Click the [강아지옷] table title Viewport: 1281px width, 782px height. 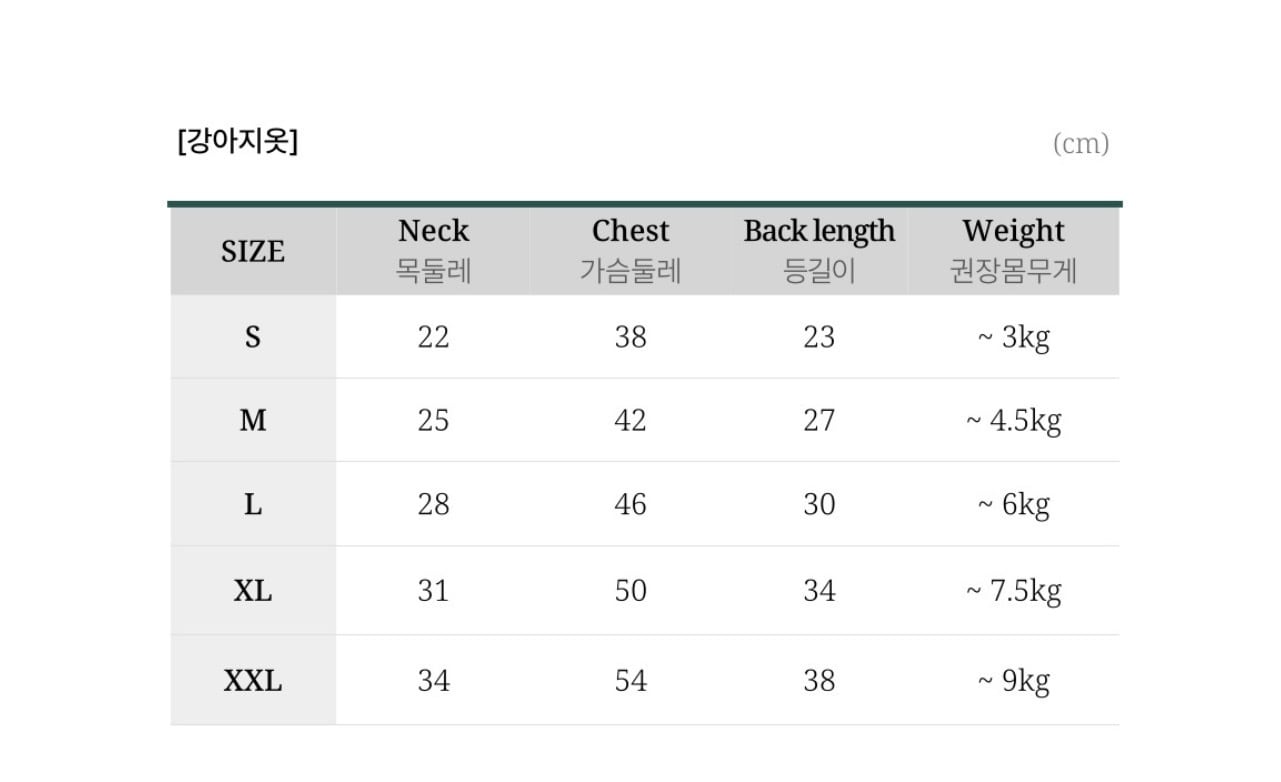238,142
